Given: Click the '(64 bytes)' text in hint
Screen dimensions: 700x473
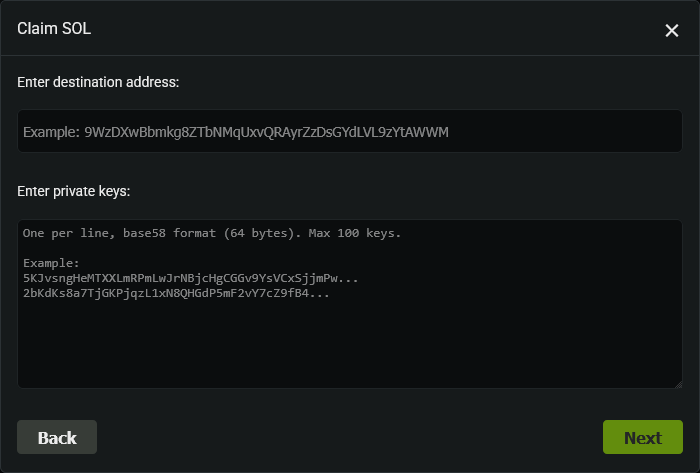Looking at the screenshot, I should [x=271, y=233].
